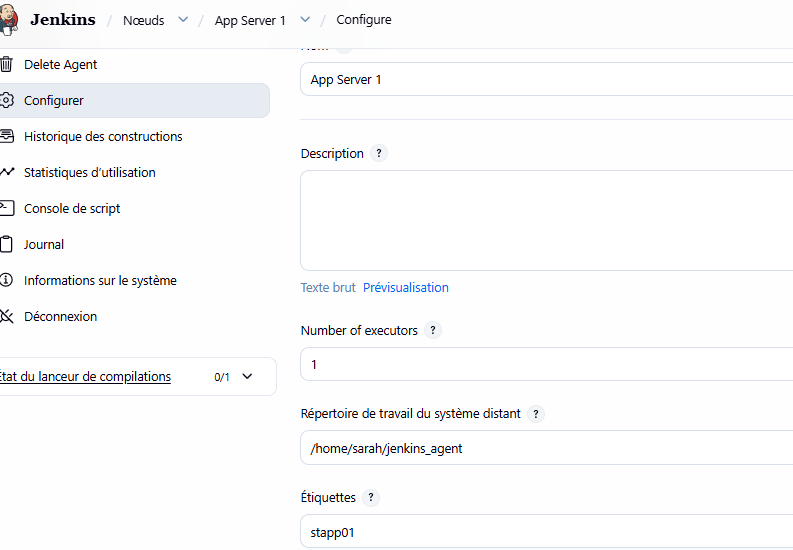Expand the Nœuds breadcrumb dropdown
793x550 pixels.
pyautogui.click(x=182, y=20)
